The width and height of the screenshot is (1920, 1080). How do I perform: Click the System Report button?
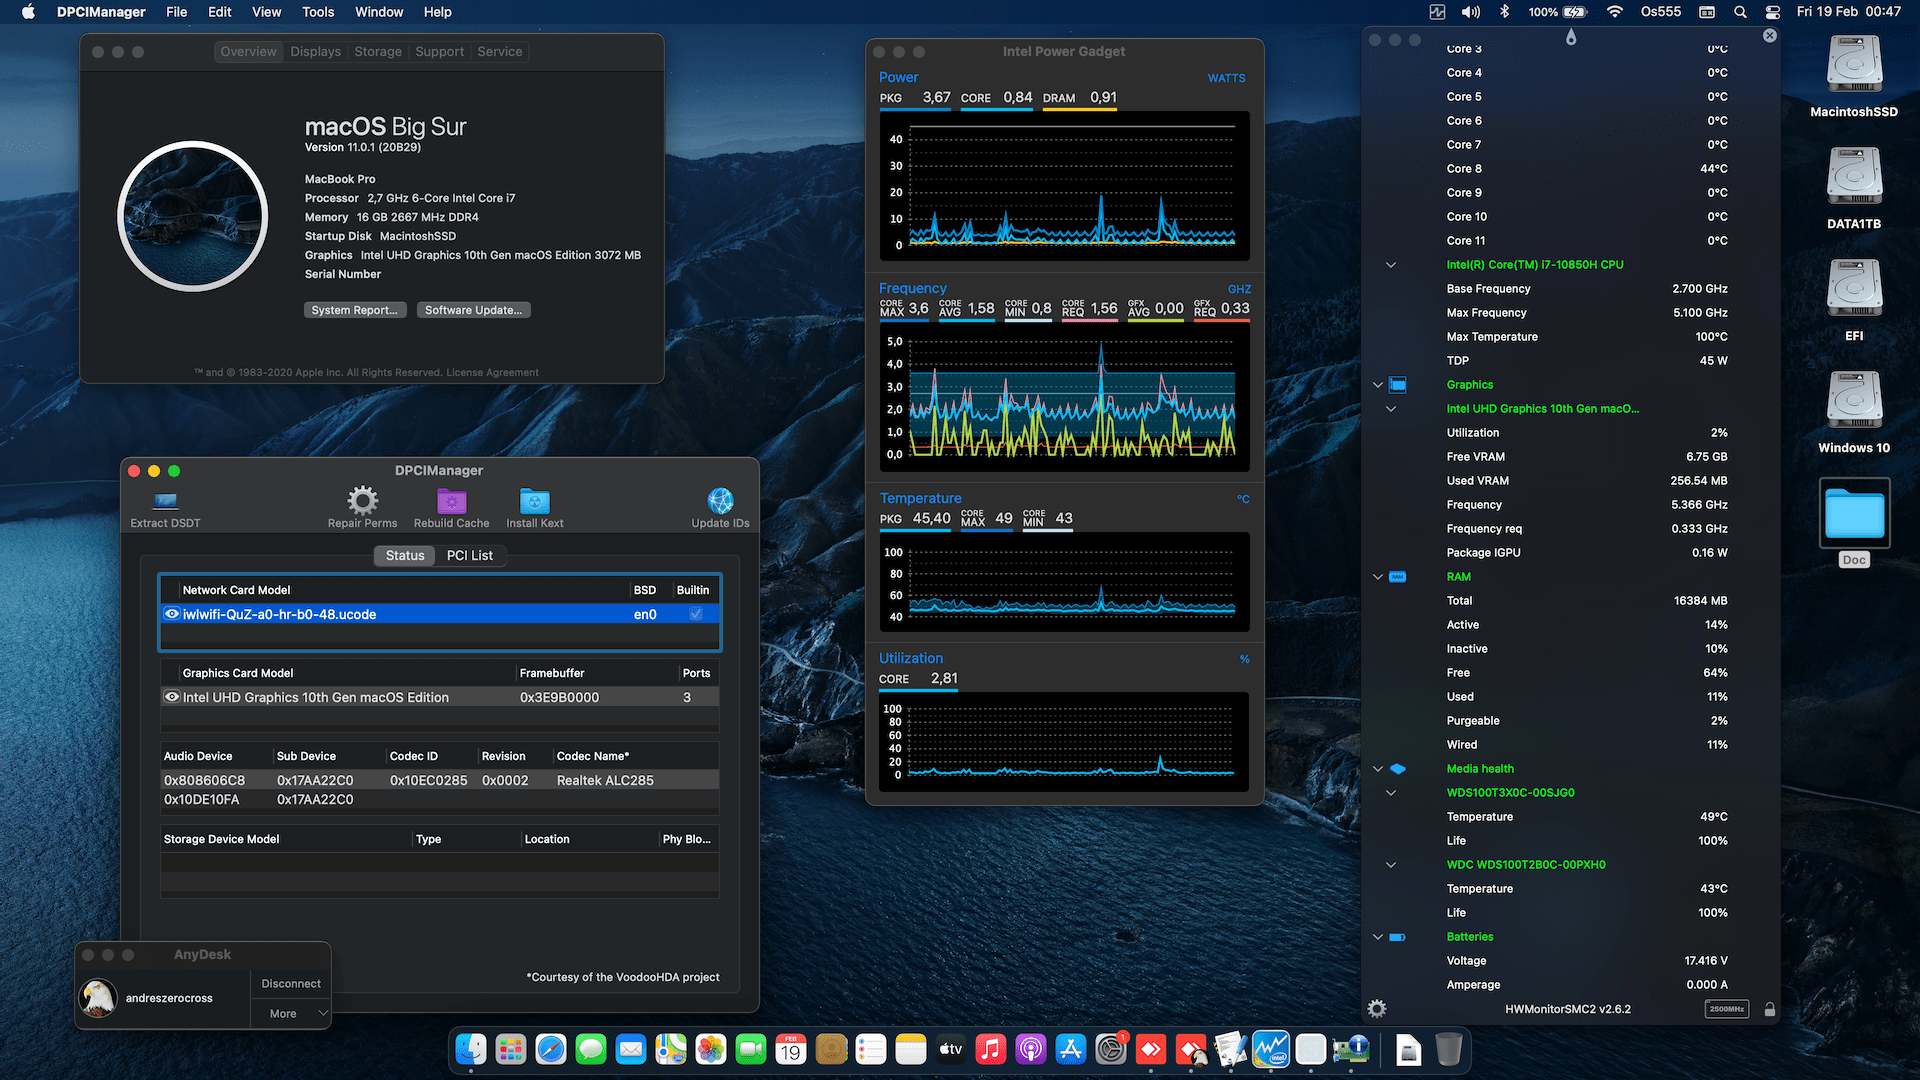coord(355,310)
